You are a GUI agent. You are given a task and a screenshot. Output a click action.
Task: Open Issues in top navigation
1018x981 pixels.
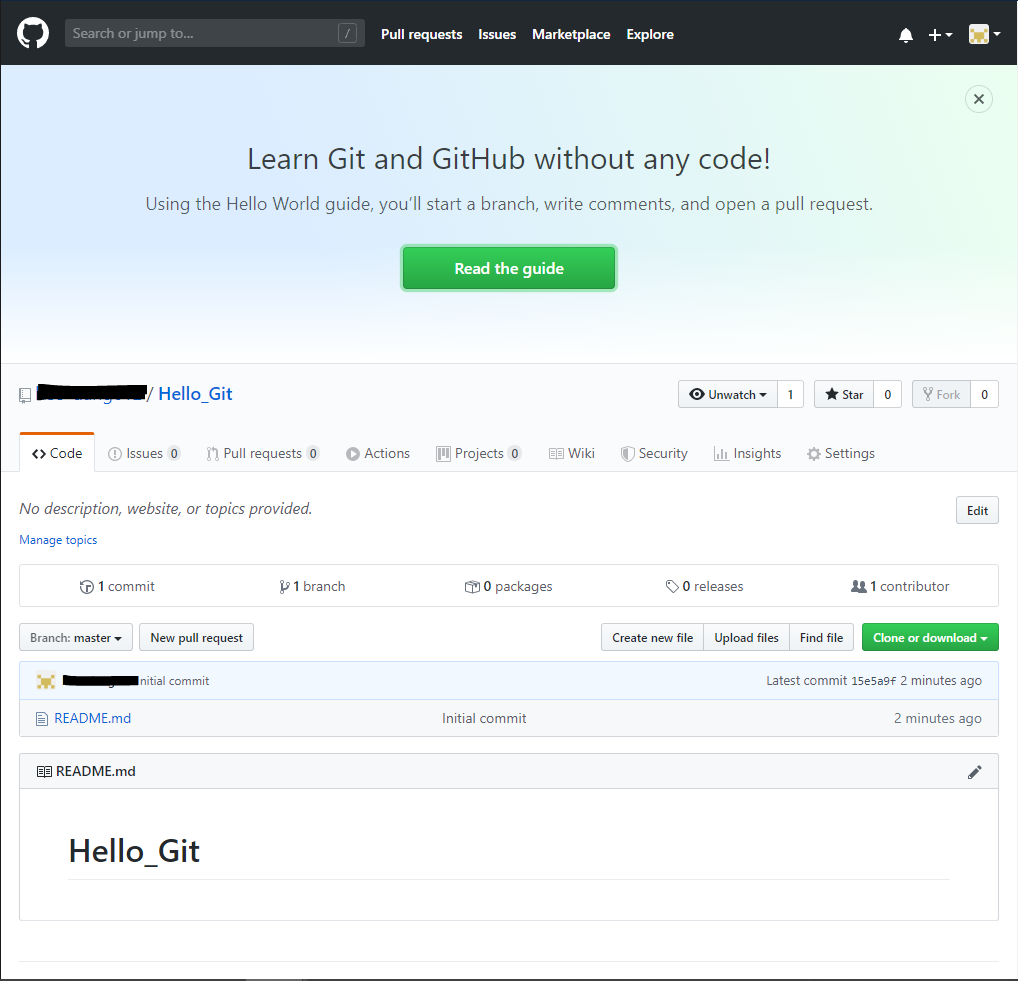point(497,34)
